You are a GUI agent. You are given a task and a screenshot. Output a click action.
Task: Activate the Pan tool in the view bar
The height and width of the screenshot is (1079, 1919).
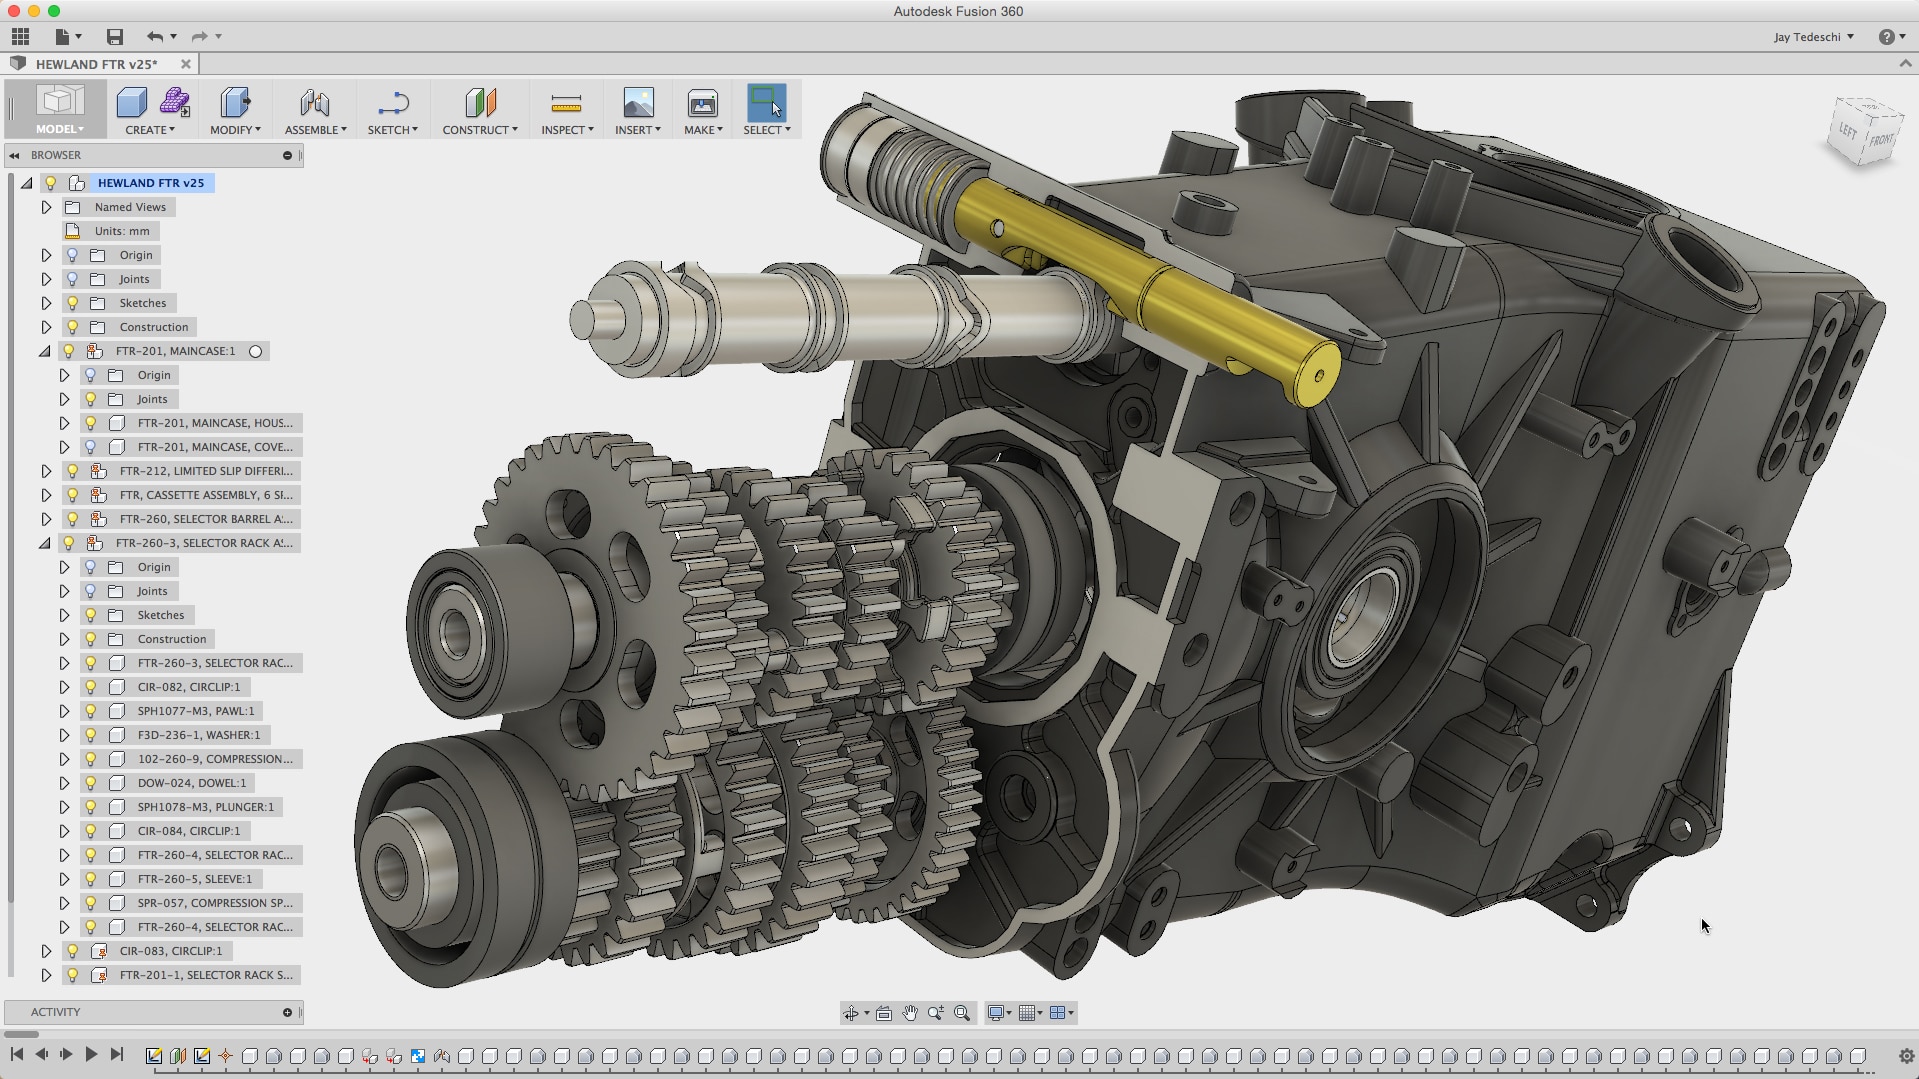pyautogui.click(x=909, y=1013)
